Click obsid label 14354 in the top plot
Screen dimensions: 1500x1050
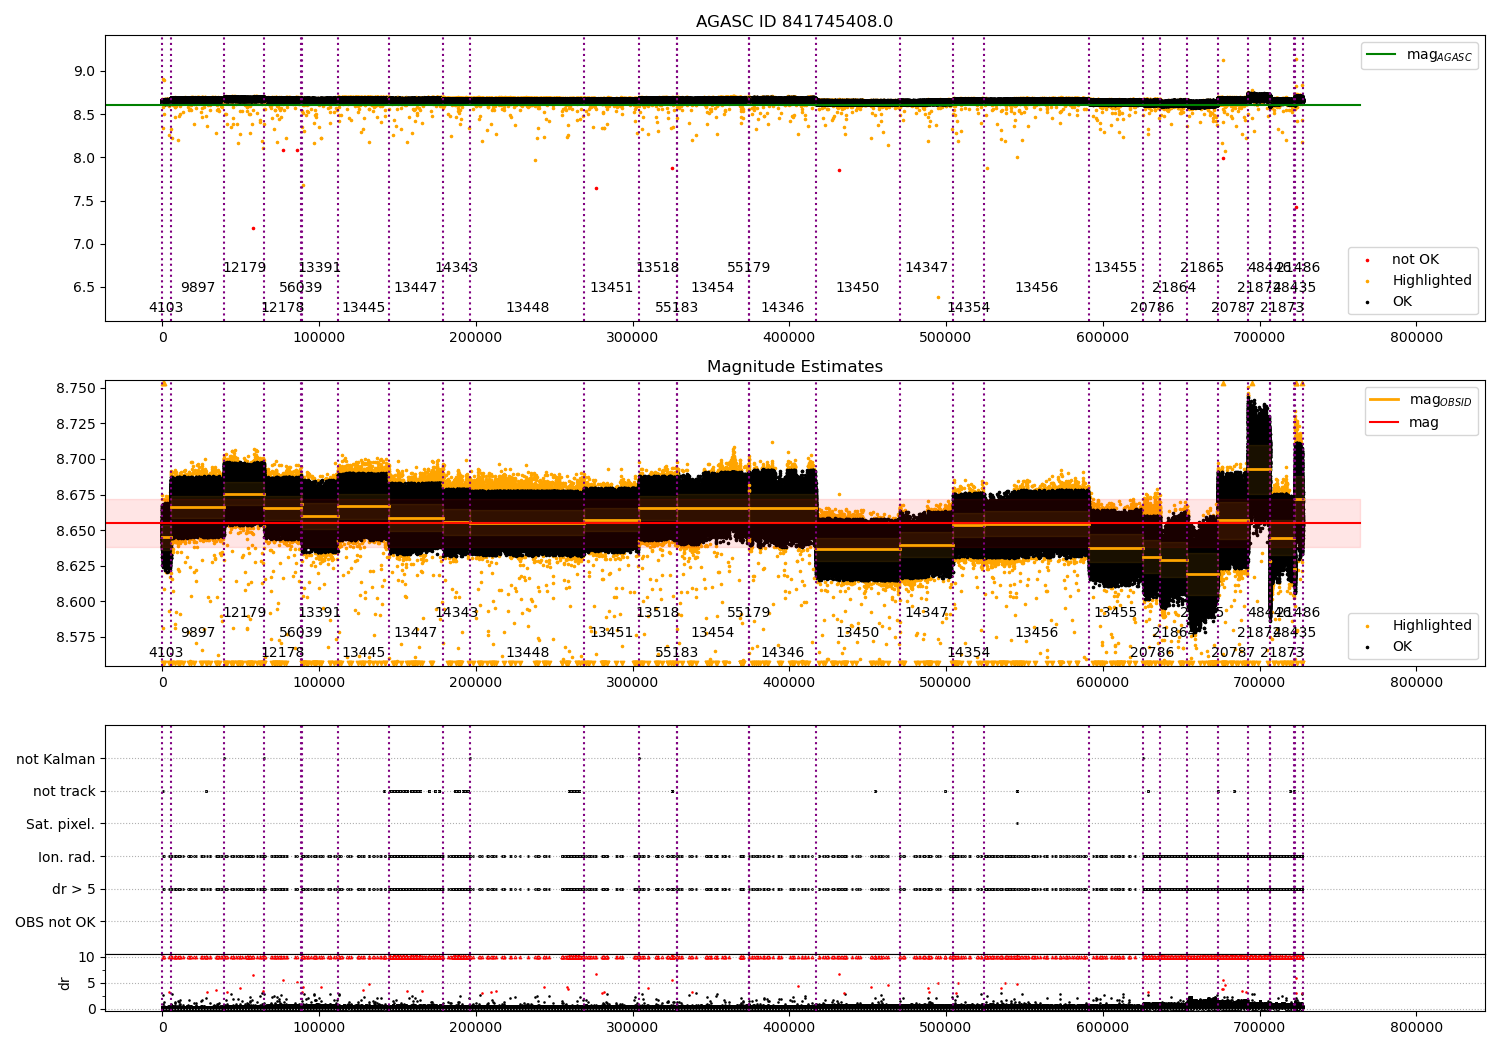coord(969,308)
